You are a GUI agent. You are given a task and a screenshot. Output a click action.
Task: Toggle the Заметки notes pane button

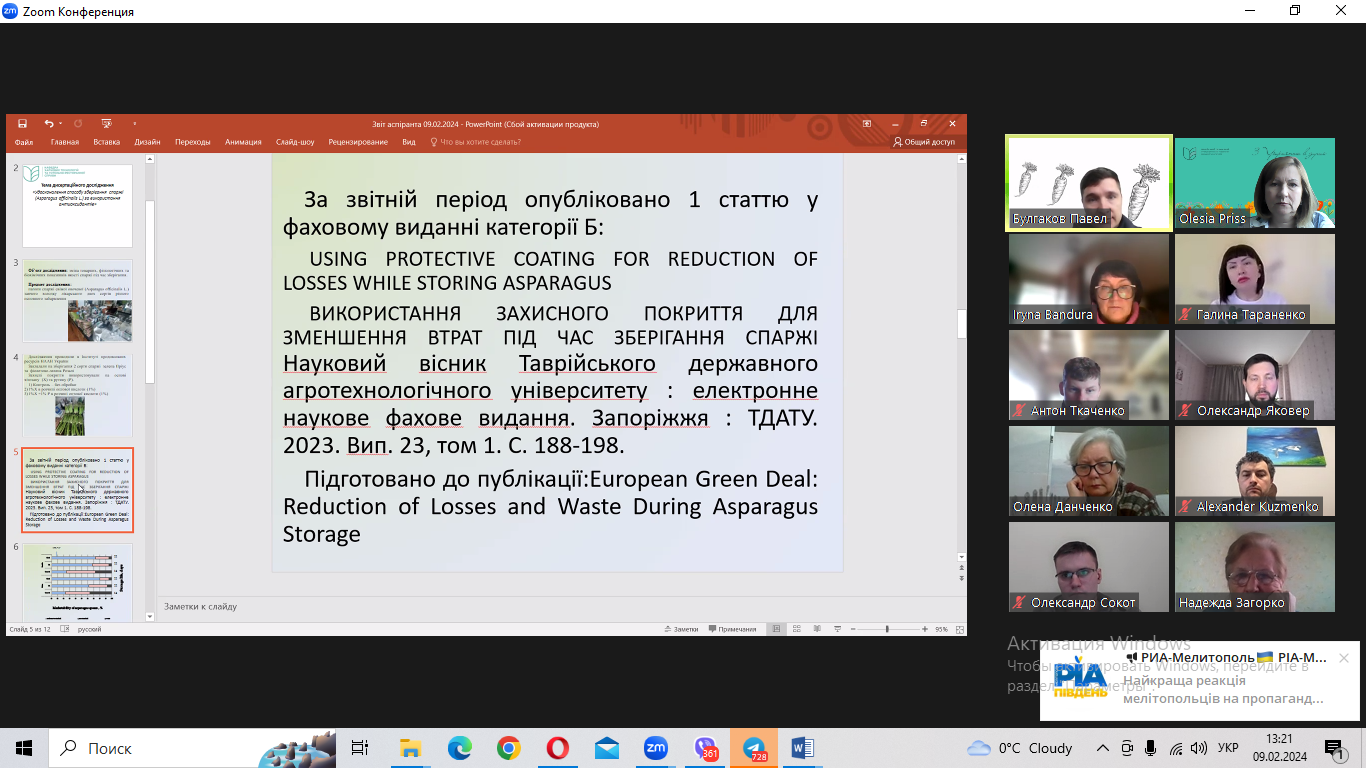coord(680,629)
